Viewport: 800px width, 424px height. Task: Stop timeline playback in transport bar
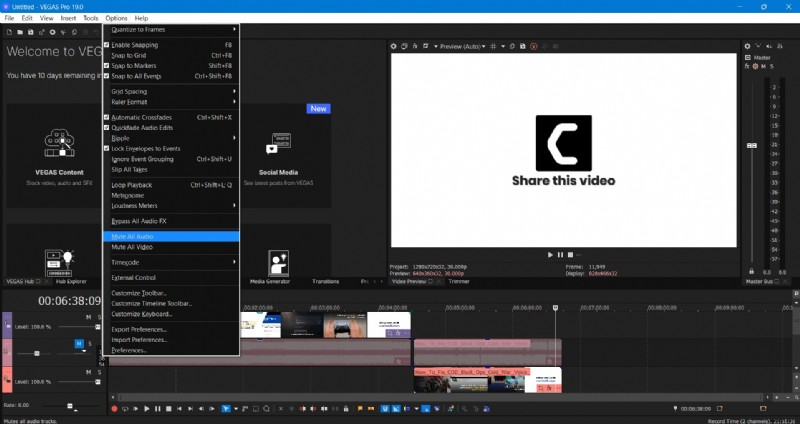coord(168,409)
